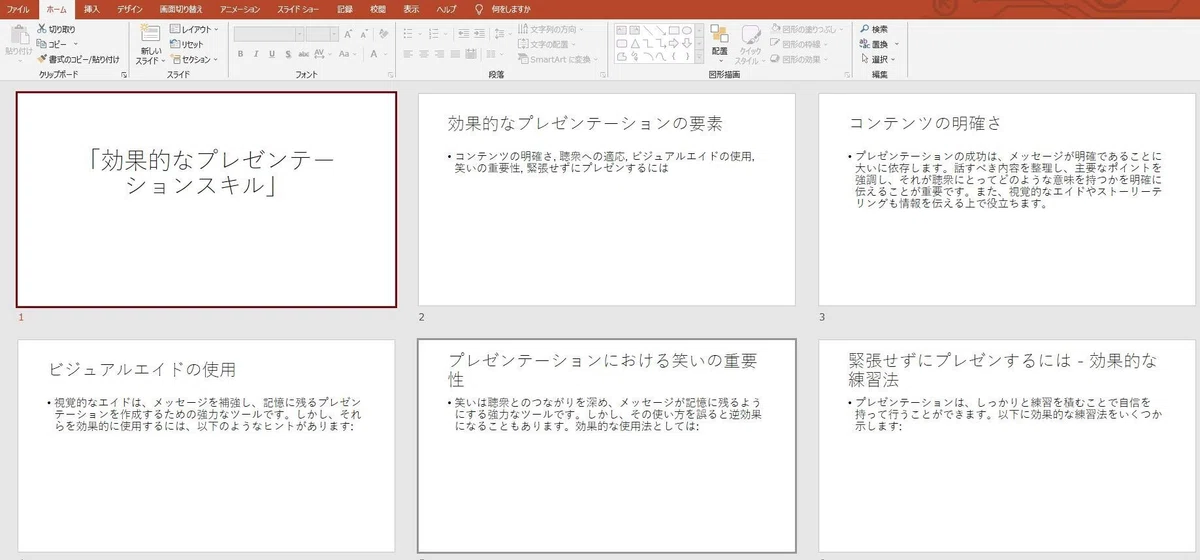This screenshot has height=560, width=1200.
Task: Click the Reset (リセット) slide button
Action: [187, 44]
